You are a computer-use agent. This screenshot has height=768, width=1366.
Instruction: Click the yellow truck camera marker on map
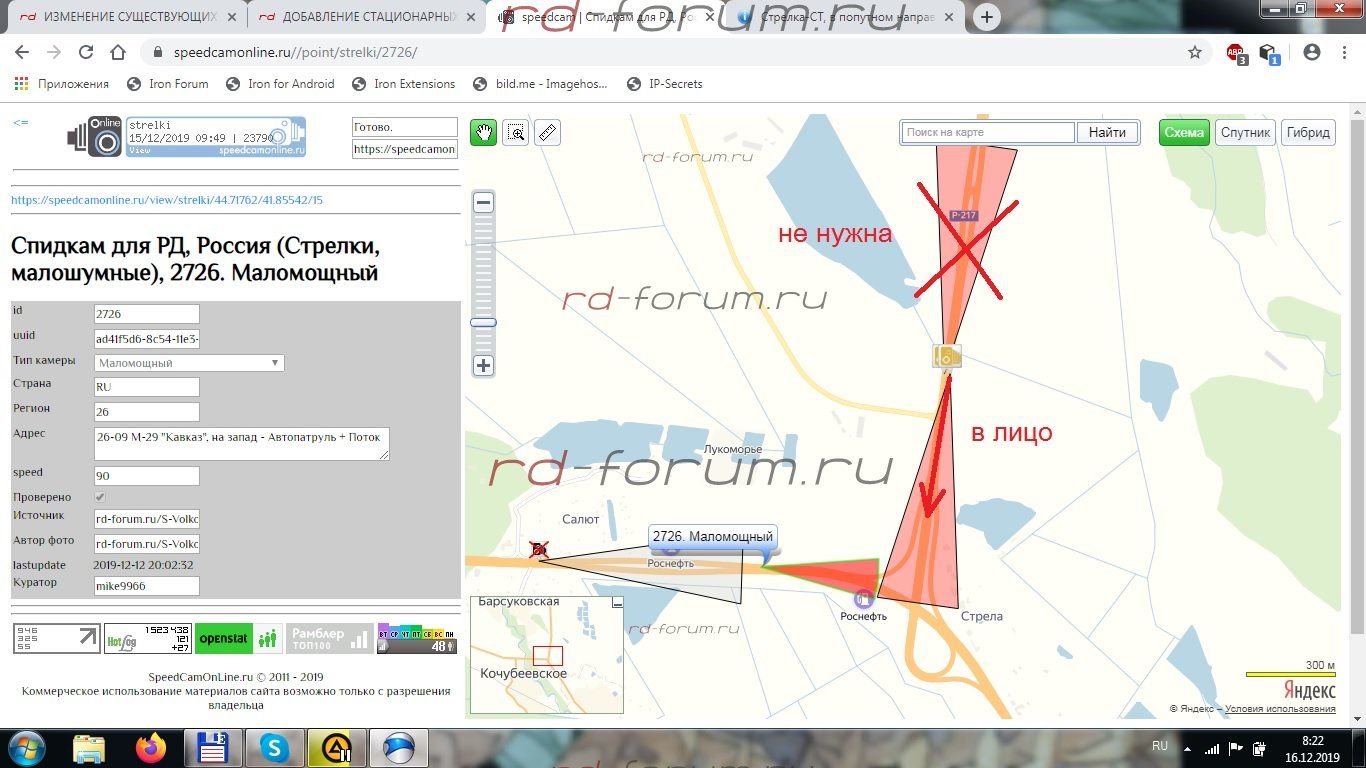click(x=946, y=355)
